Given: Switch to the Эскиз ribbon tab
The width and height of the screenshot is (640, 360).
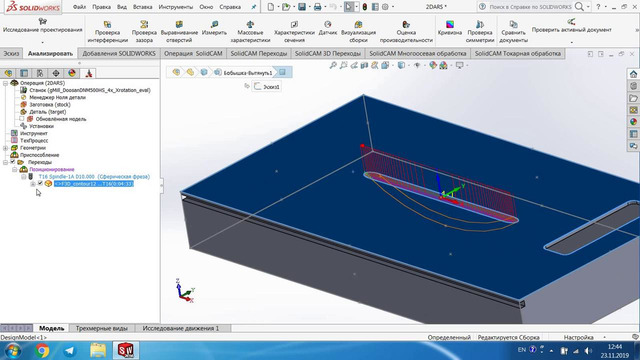Looking at the screenshot, I should tap(11, 53).
